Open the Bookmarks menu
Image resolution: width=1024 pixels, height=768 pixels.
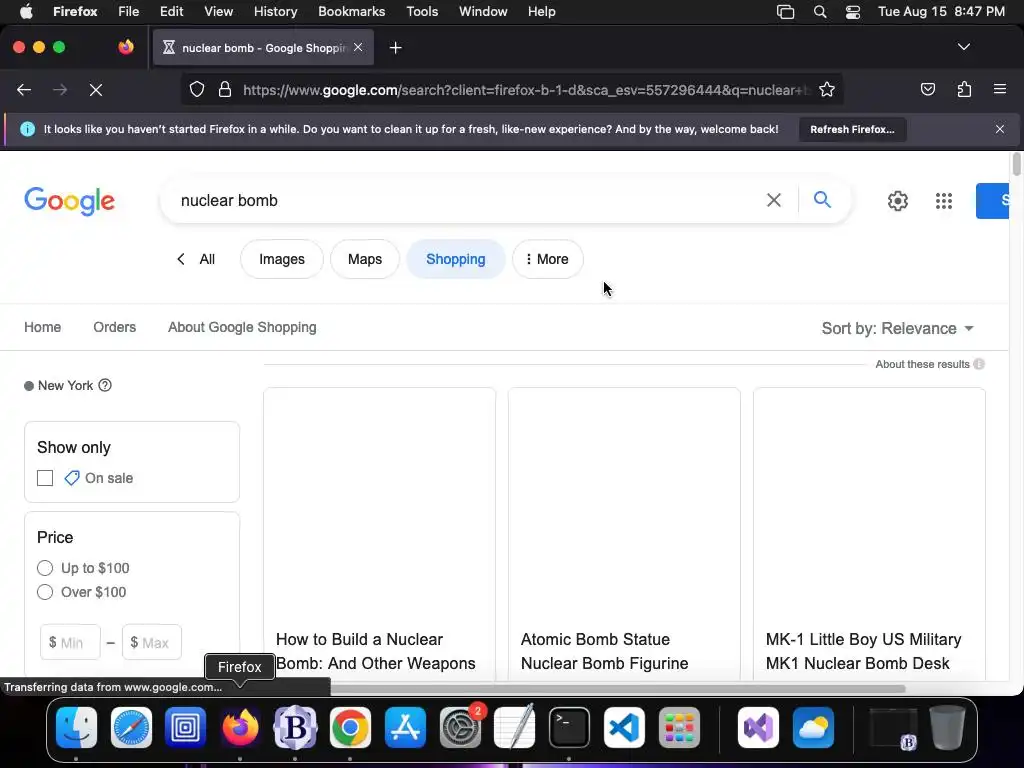click(x=351, y=12)
